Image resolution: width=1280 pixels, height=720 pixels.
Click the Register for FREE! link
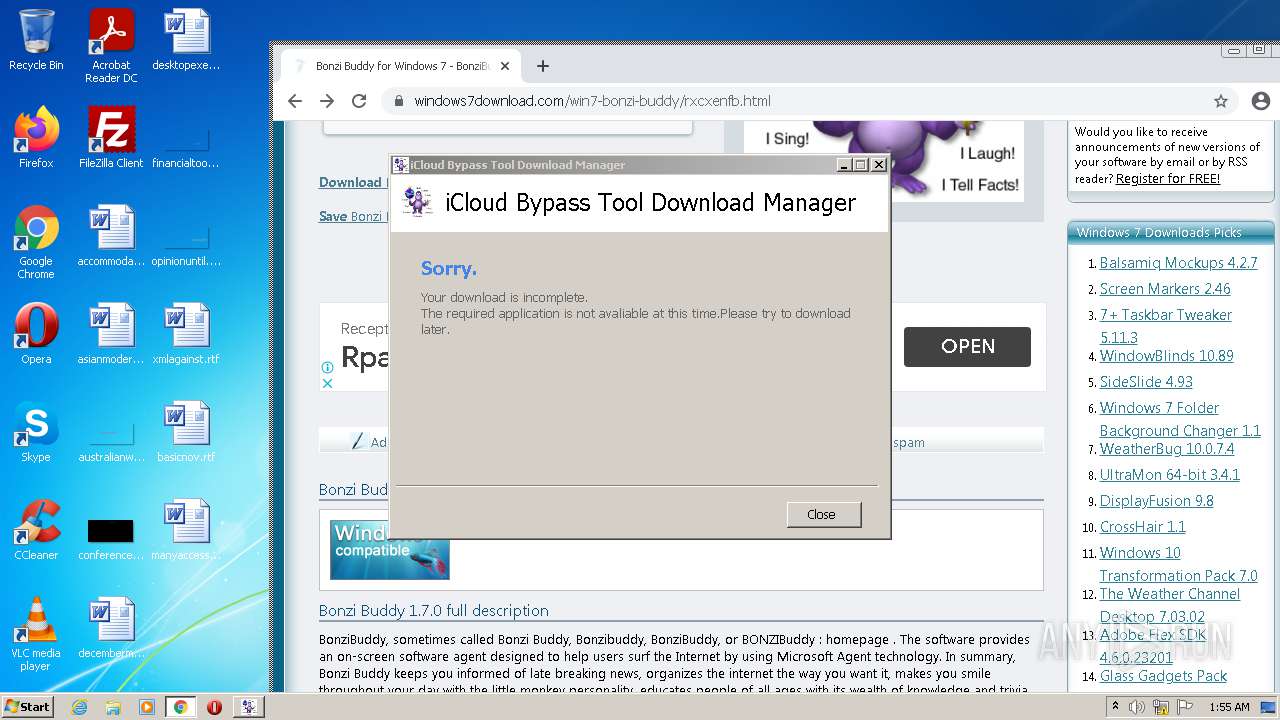pyautogui.click(x=1168, y=179)
